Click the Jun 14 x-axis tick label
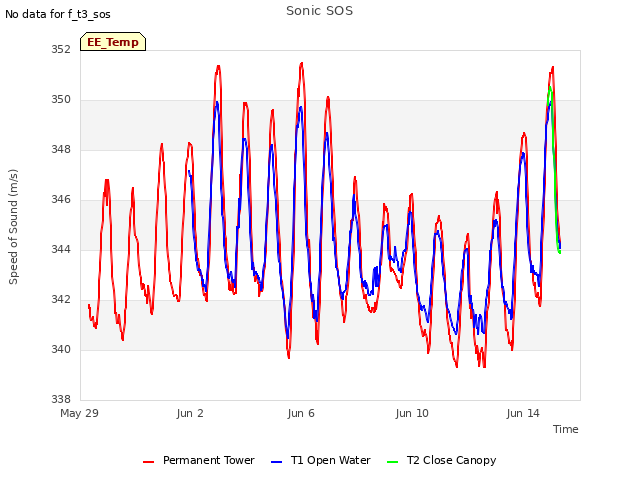This screenshot has height=480, width=640. coord(523,413)
